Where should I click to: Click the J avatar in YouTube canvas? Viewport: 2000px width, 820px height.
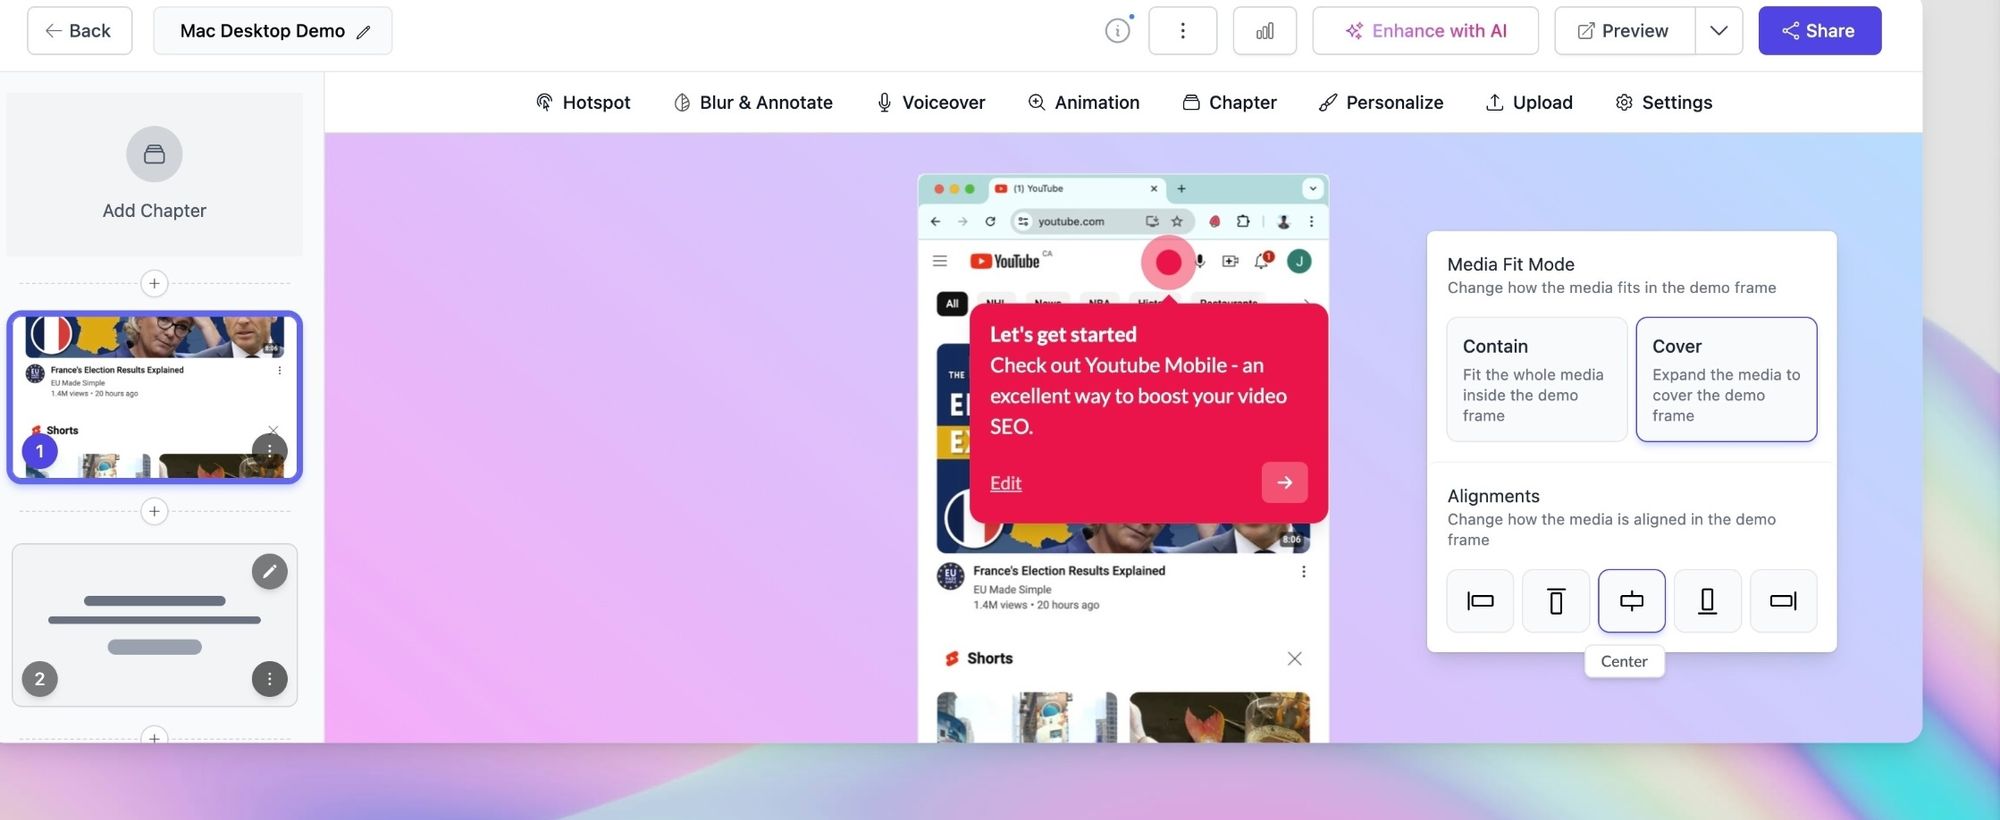[x=1299, y=261]
